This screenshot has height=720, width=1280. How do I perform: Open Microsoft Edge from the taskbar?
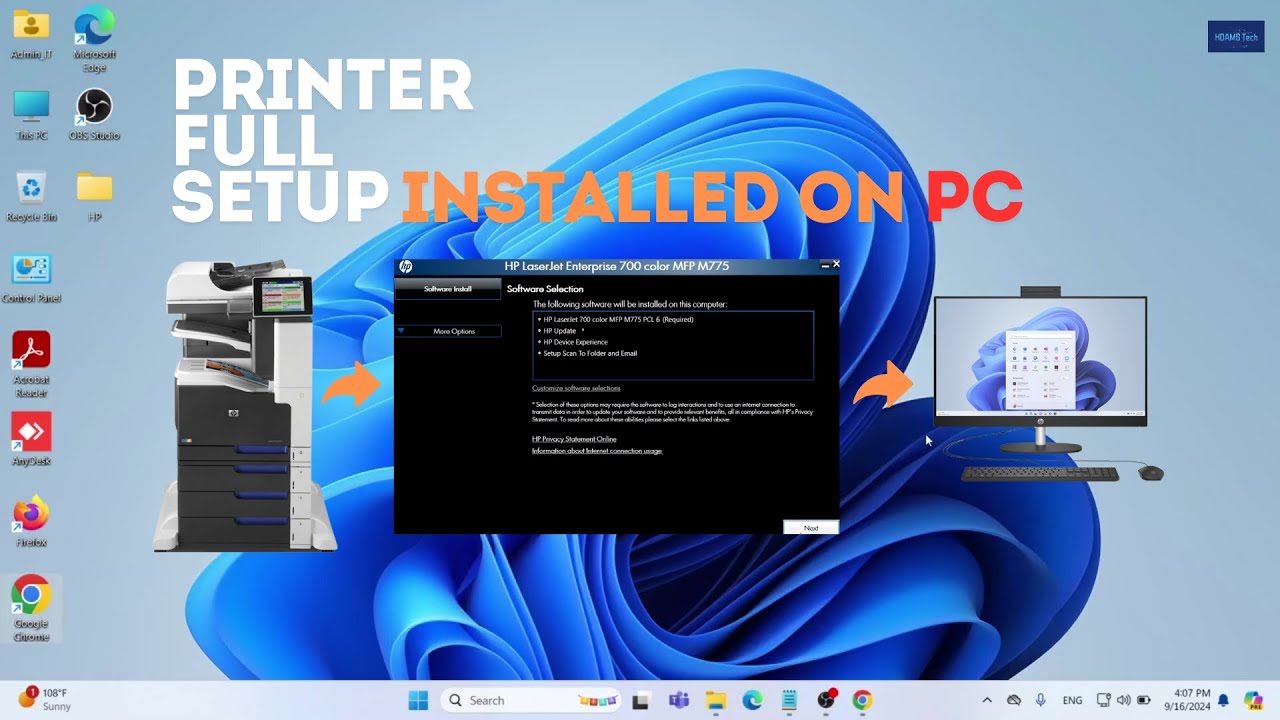(752, 700)
